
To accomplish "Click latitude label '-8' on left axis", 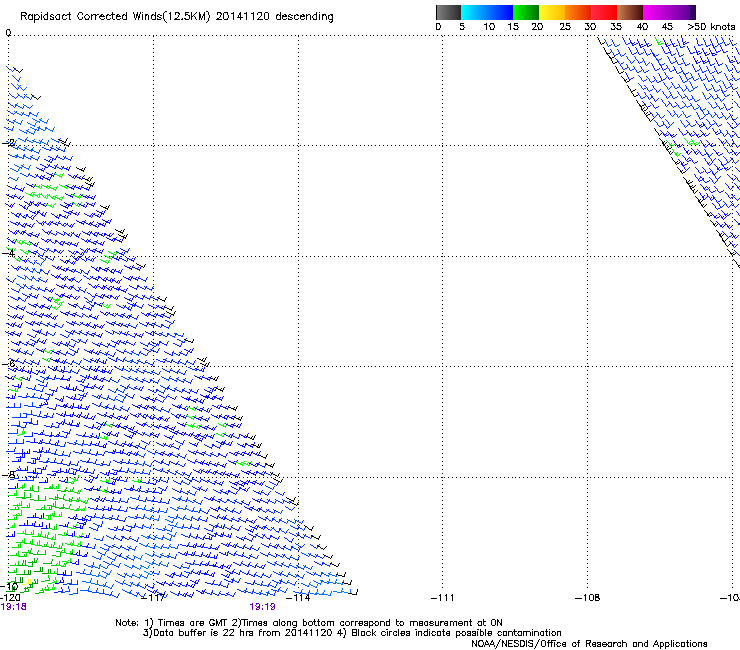I will pos(8,474).
